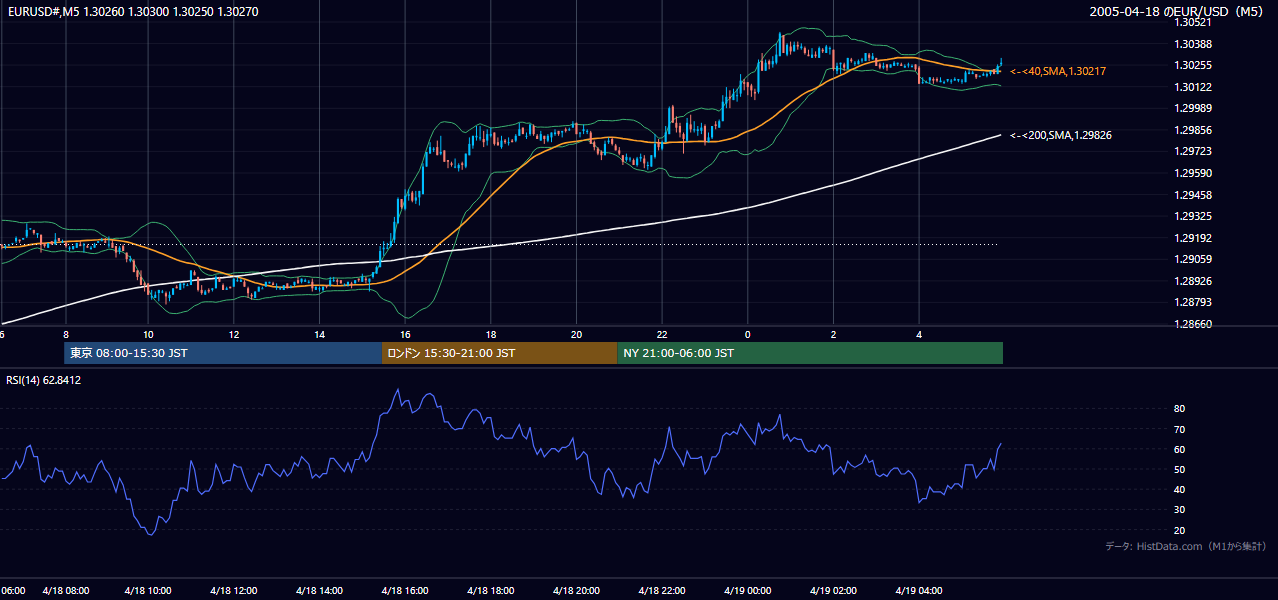The width and height of the screenshot is (1278, 600).
Task: Select the 東京 08:00-15:30 JST session bar
Action: click(222, 353)
